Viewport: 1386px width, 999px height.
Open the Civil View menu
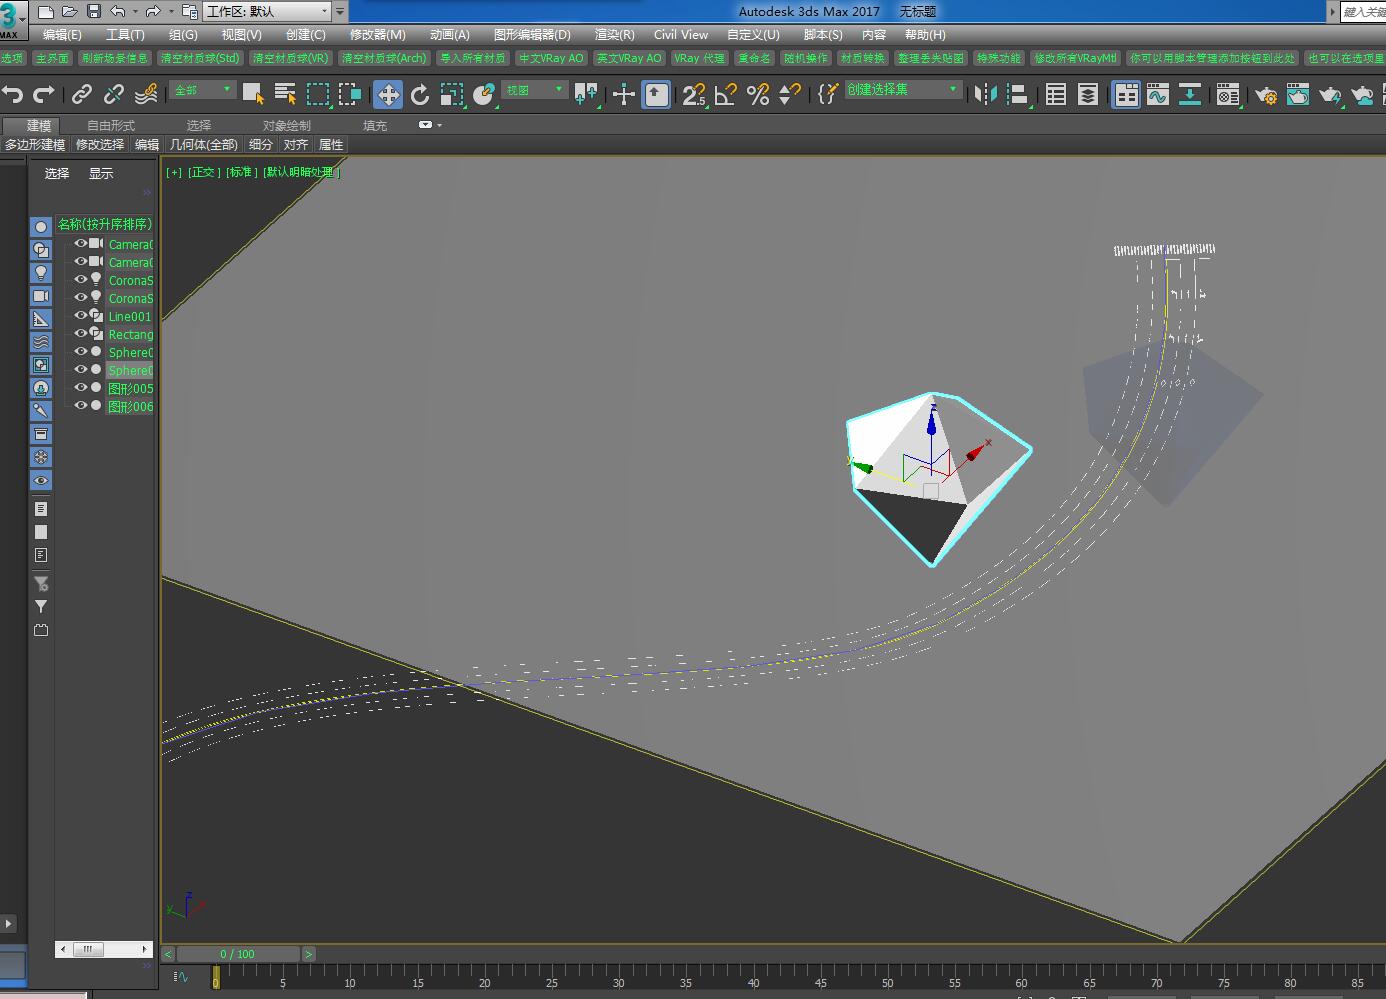coord(681,34)
